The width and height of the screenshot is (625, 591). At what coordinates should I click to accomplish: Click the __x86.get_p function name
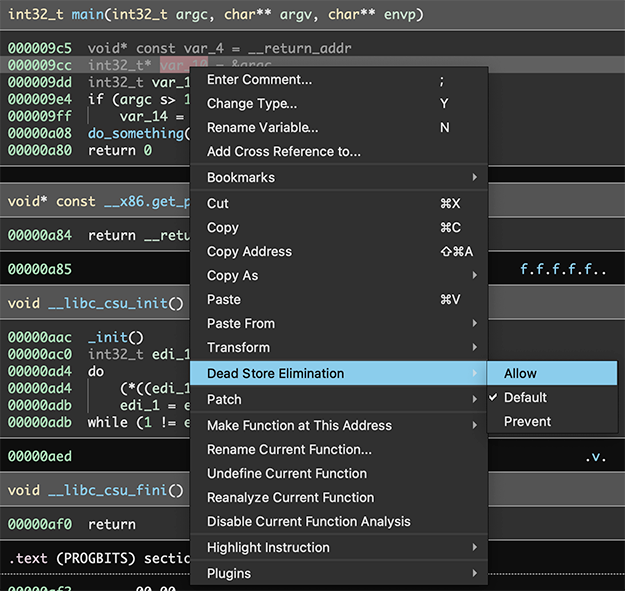(x=147, y=202)
